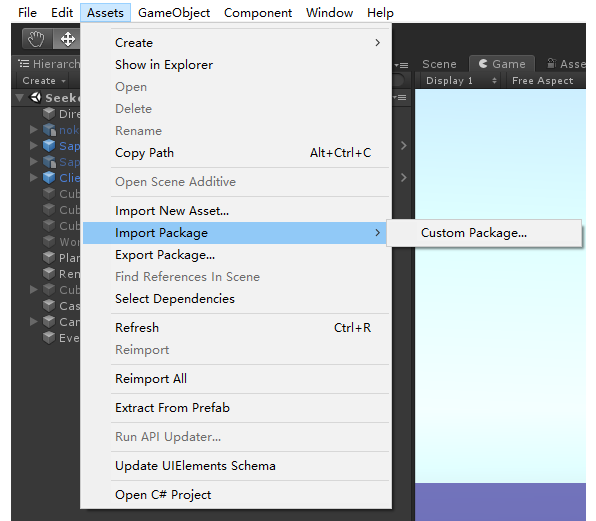Click the blue prefab cube icon beside Clie
The image size is (596, 521).
coord(49,177)
